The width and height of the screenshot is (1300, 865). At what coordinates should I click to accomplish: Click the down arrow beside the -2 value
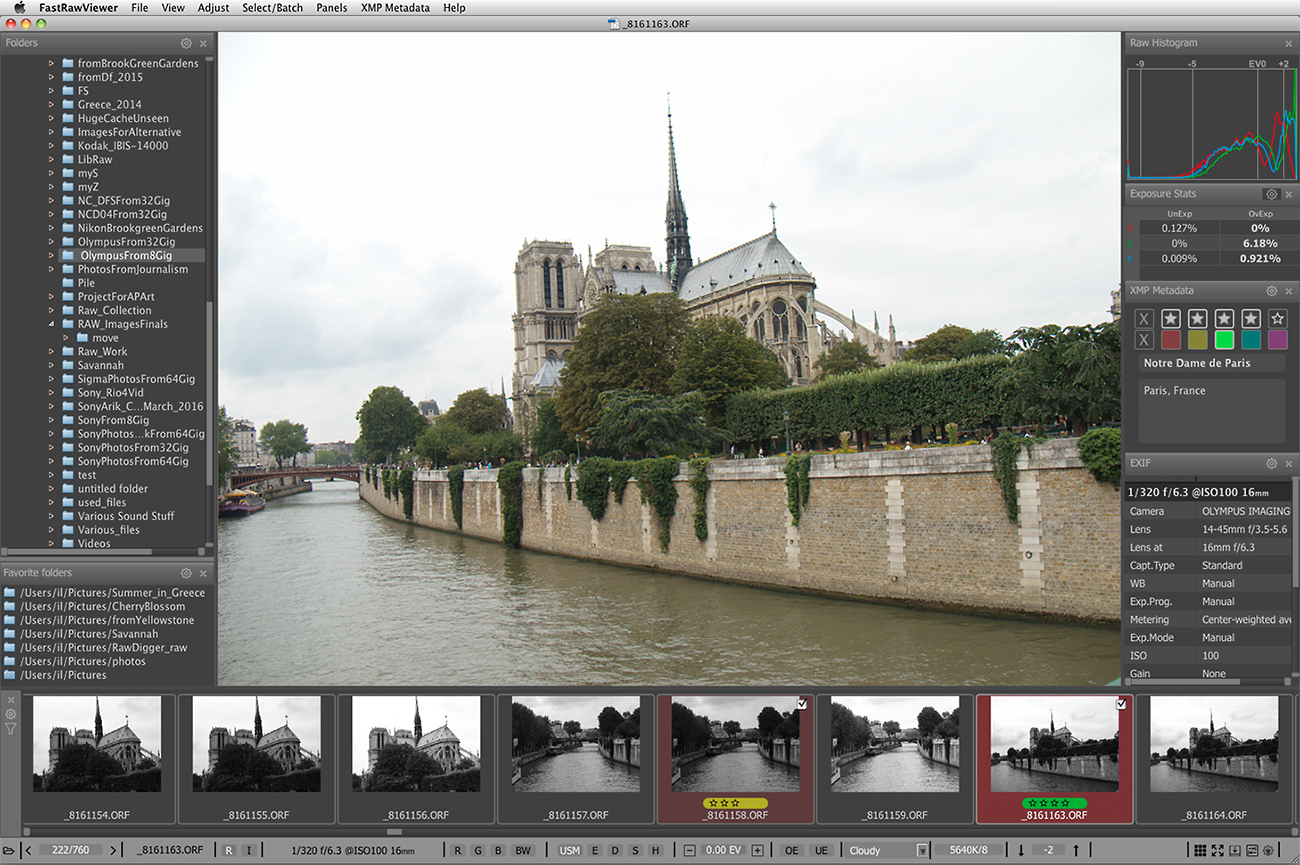(1021, 850)
